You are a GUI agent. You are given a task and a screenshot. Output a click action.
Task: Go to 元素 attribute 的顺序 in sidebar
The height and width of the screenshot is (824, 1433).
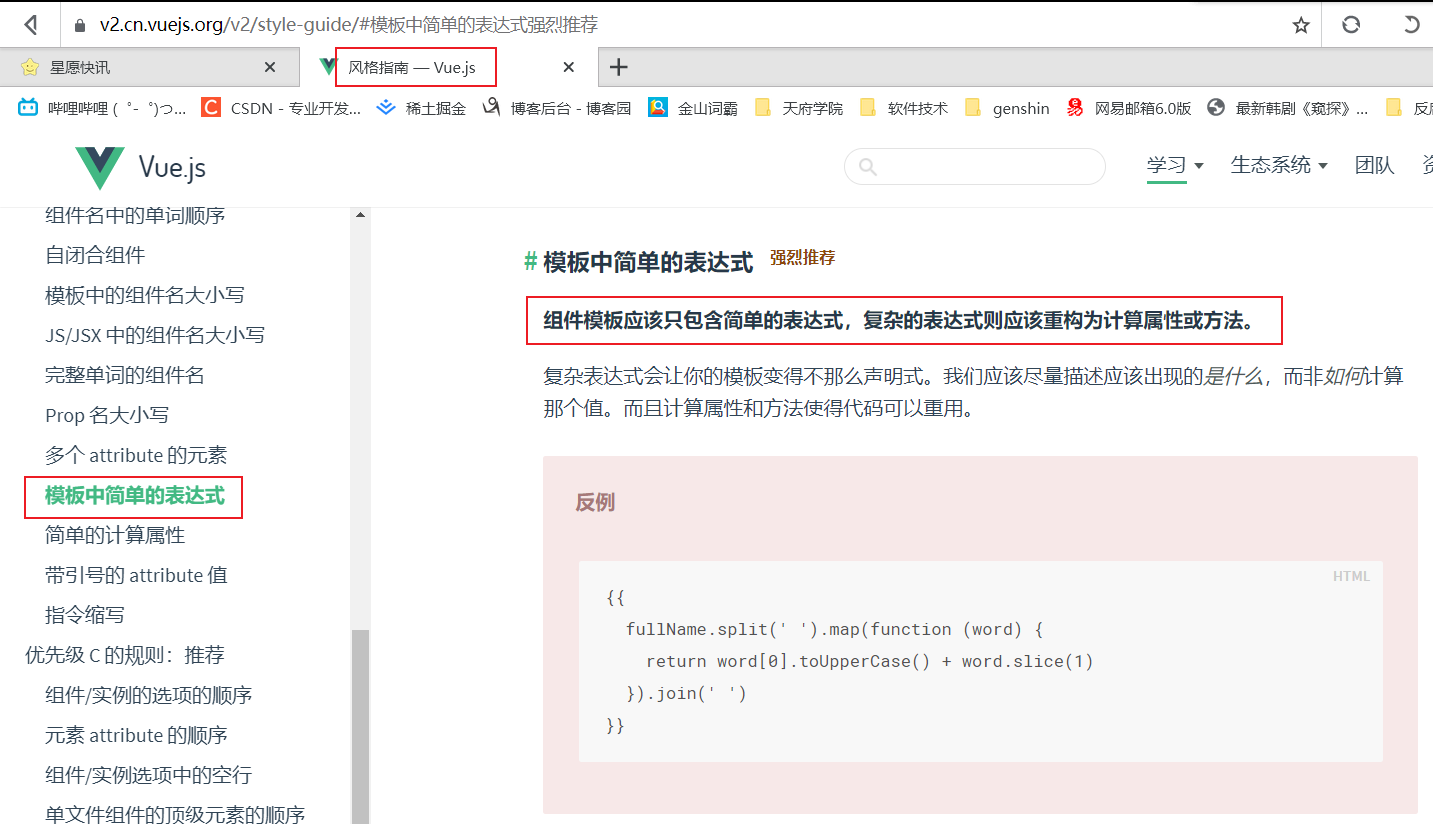(136, 735)
